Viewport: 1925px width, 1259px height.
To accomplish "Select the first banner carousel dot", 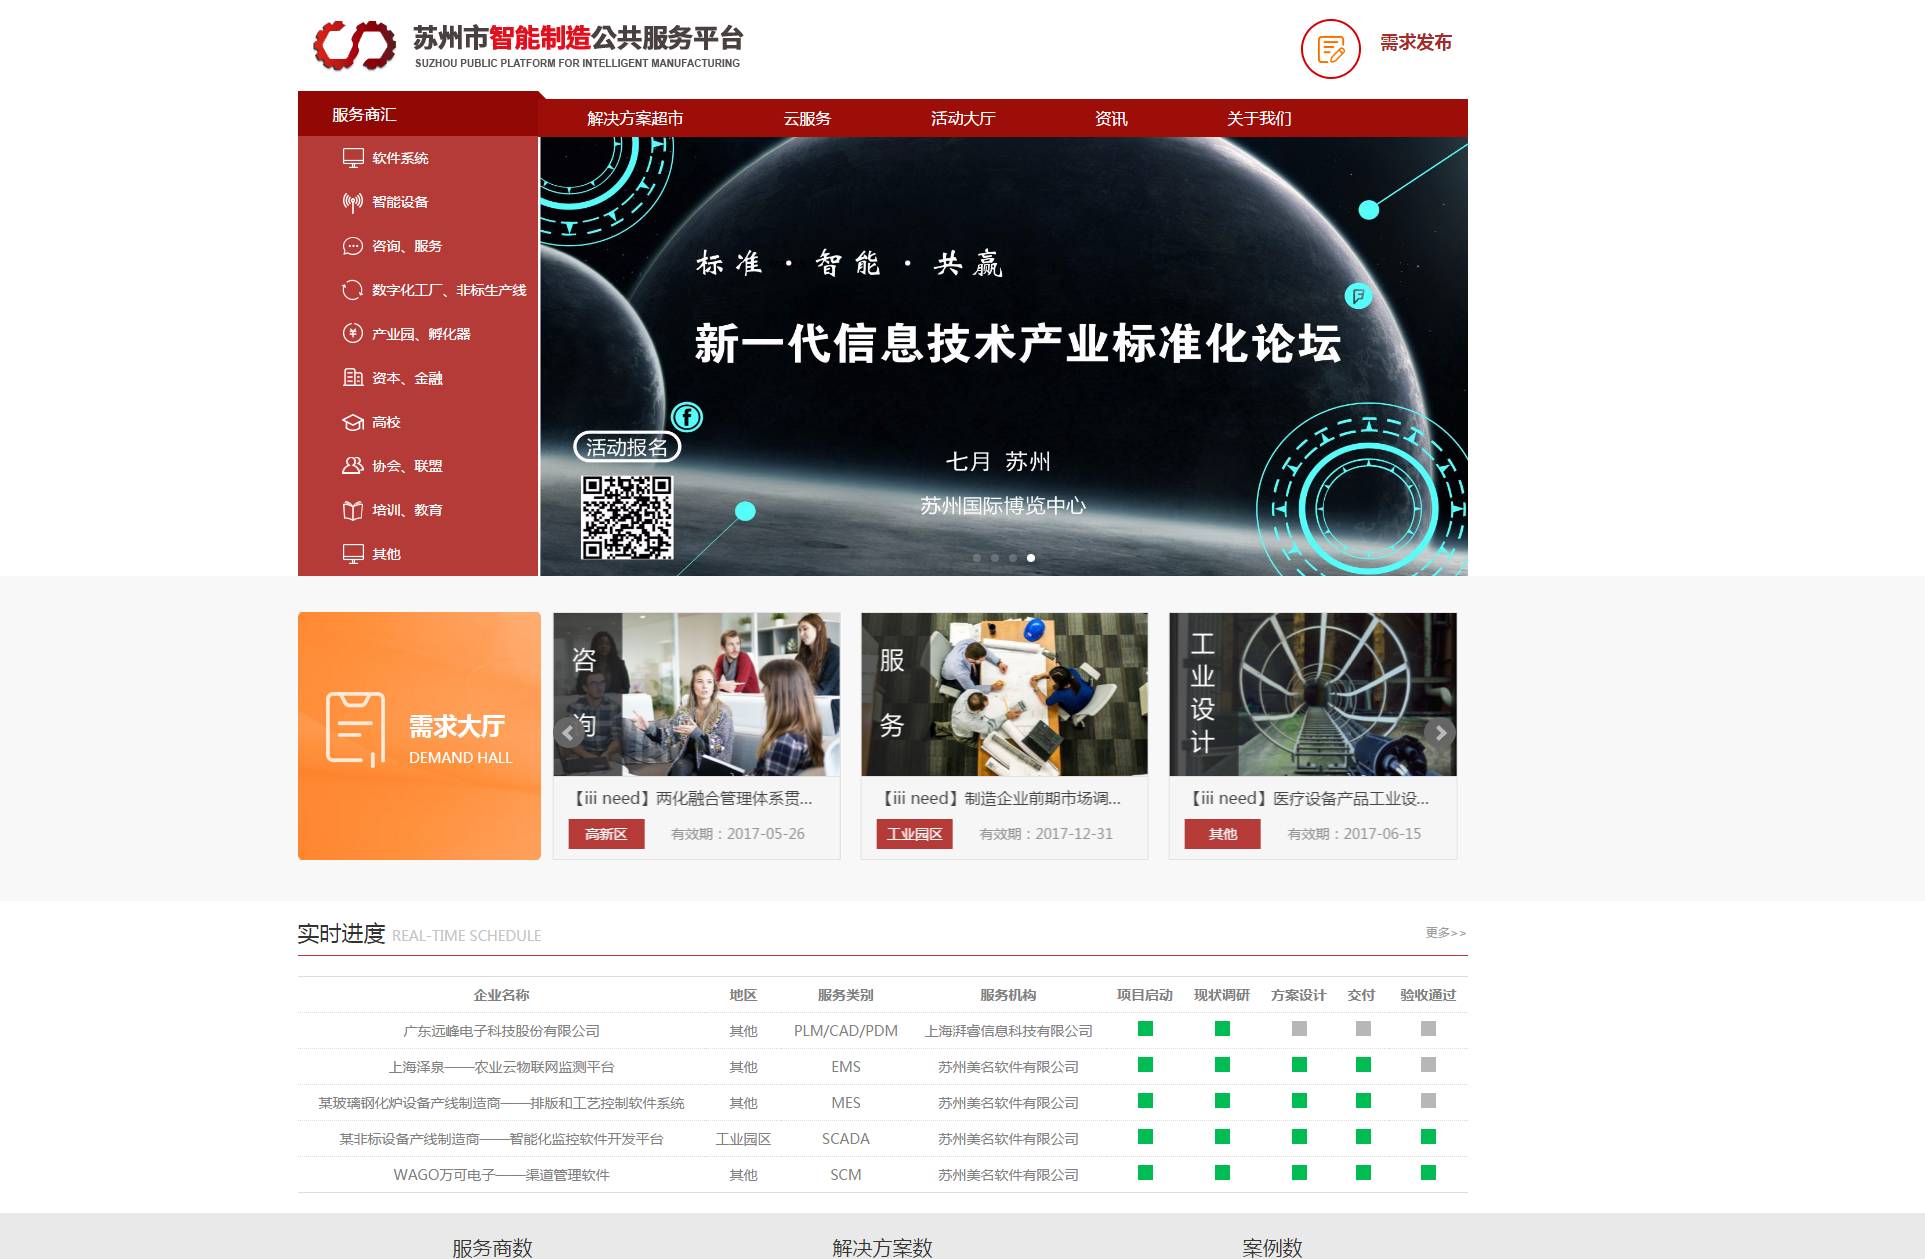I will click(x=977, y=558).
